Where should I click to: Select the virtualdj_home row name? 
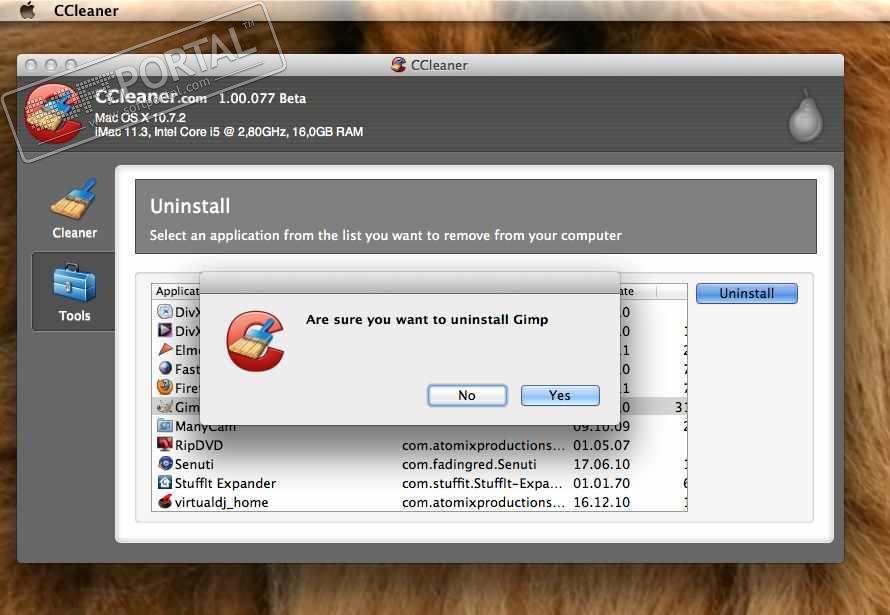point(221,503)
